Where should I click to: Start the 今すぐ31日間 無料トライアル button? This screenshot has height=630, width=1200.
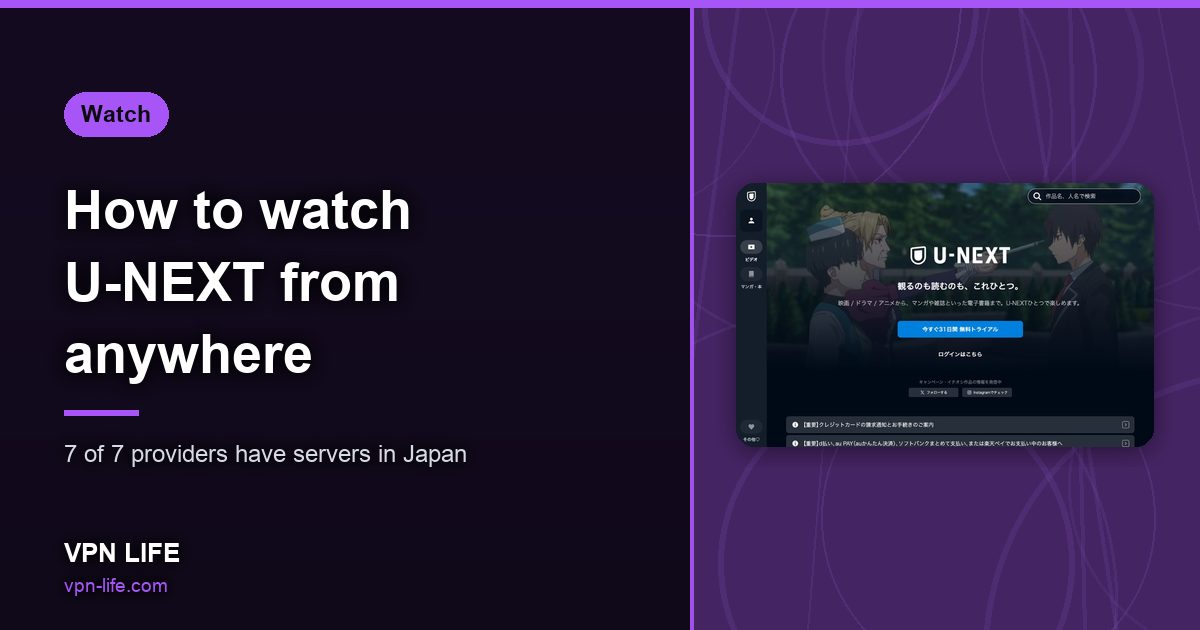(960, 329)
